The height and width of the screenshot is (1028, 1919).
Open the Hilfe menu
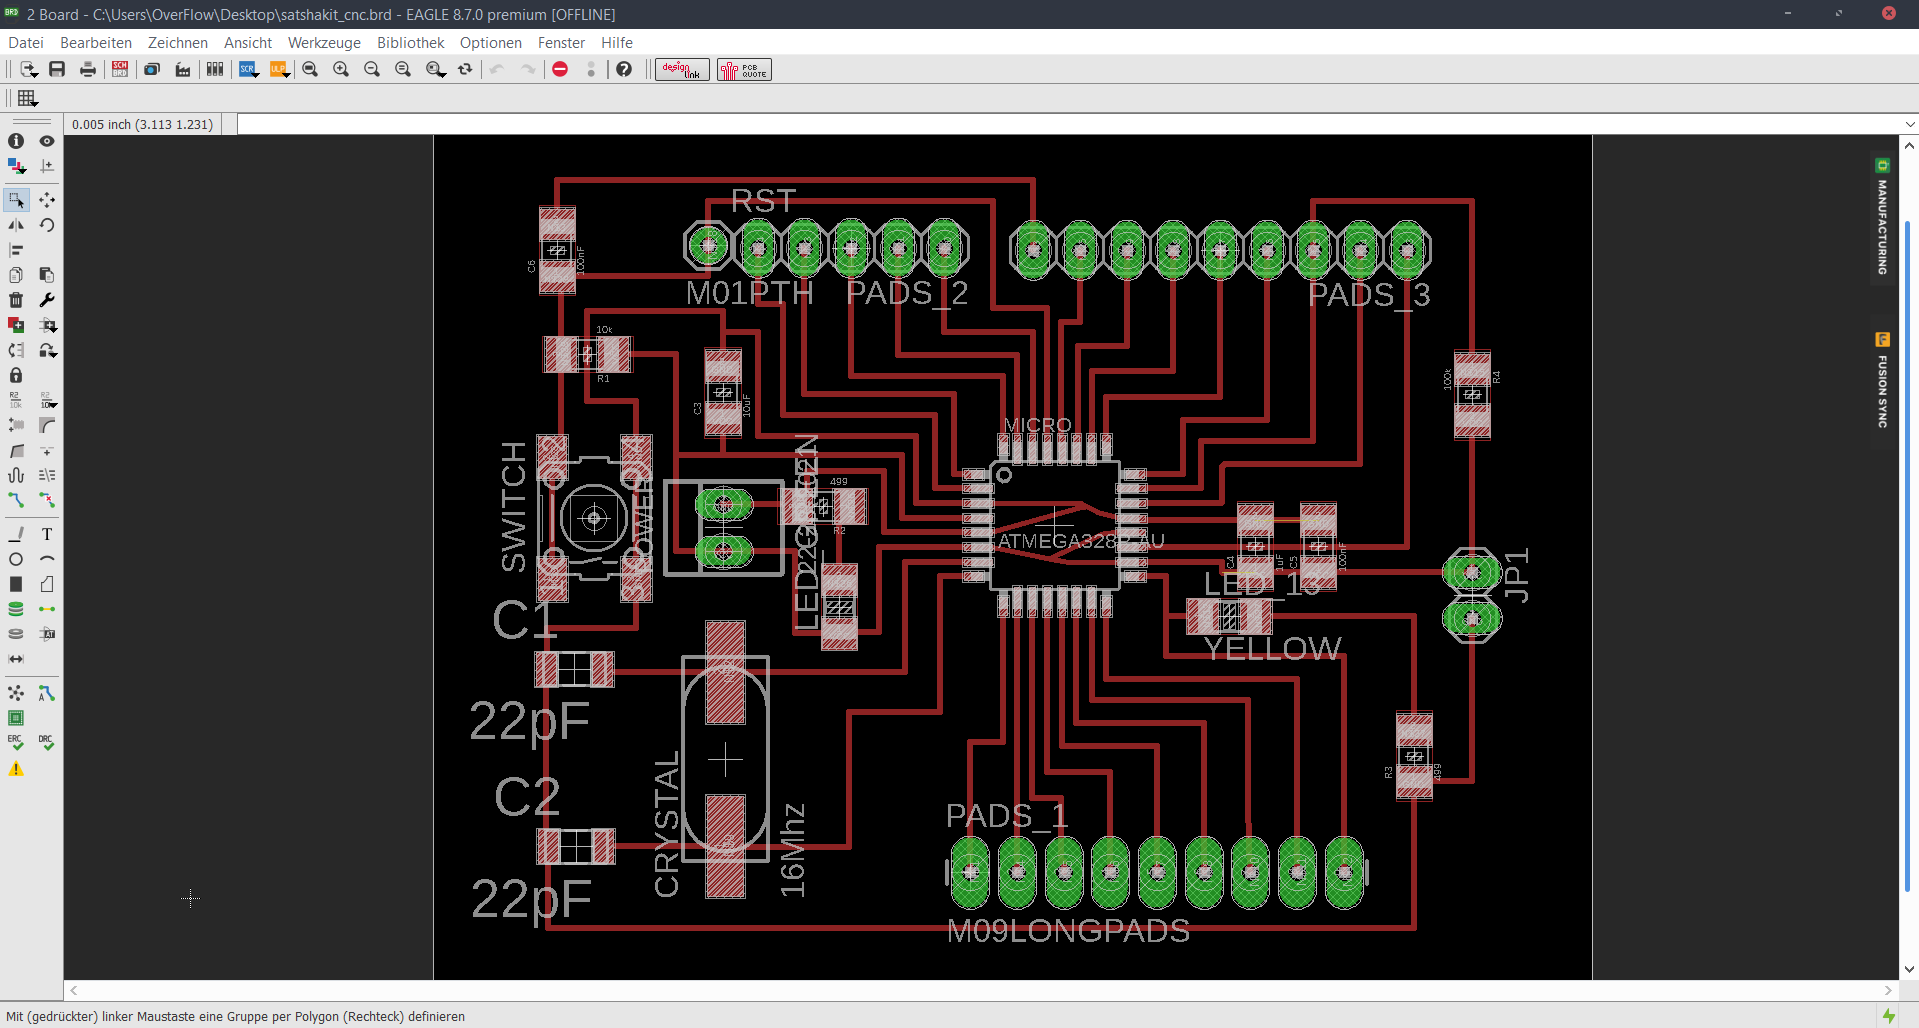[x=617, y=43]
